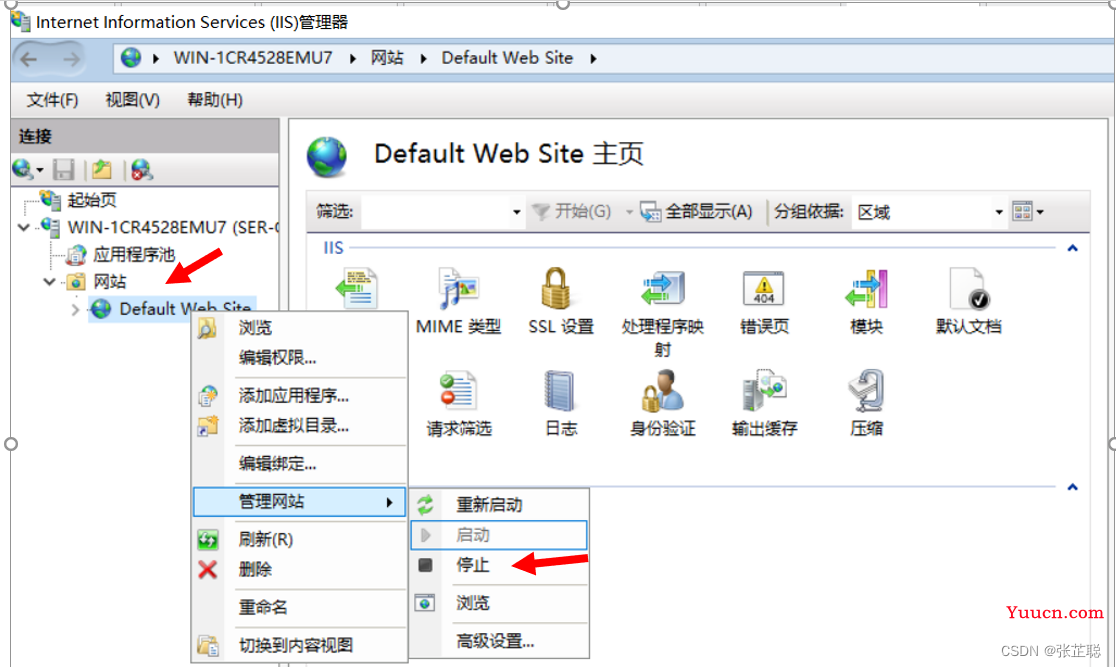Viewport: 1116px width, 667px height.
Task: Select 应用程序池 in the connections tree
Action: coord(135,254)
